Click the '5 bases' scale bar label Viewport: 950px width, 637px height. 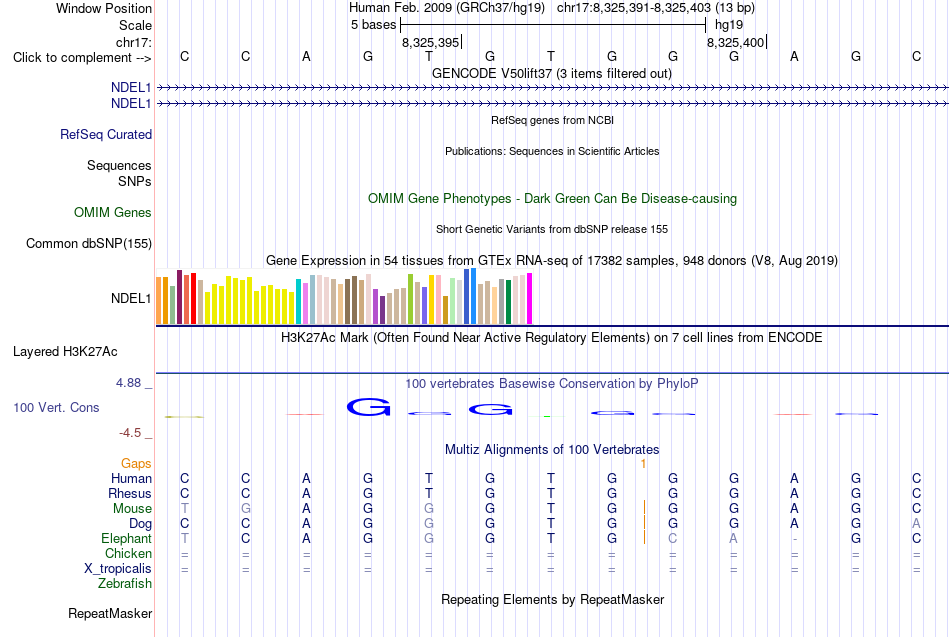(373, 25)
